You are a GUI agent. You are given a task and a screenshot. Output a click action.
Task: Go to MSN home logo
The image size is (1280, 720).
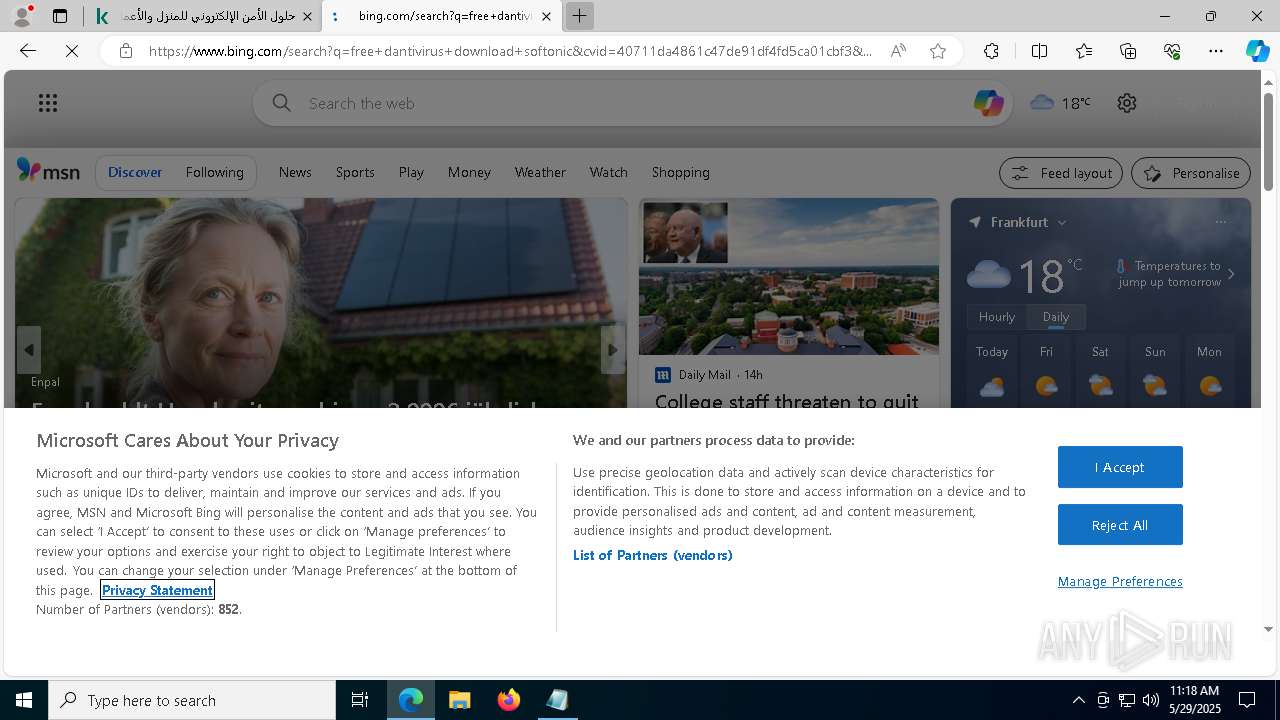[x=48, y=171]
